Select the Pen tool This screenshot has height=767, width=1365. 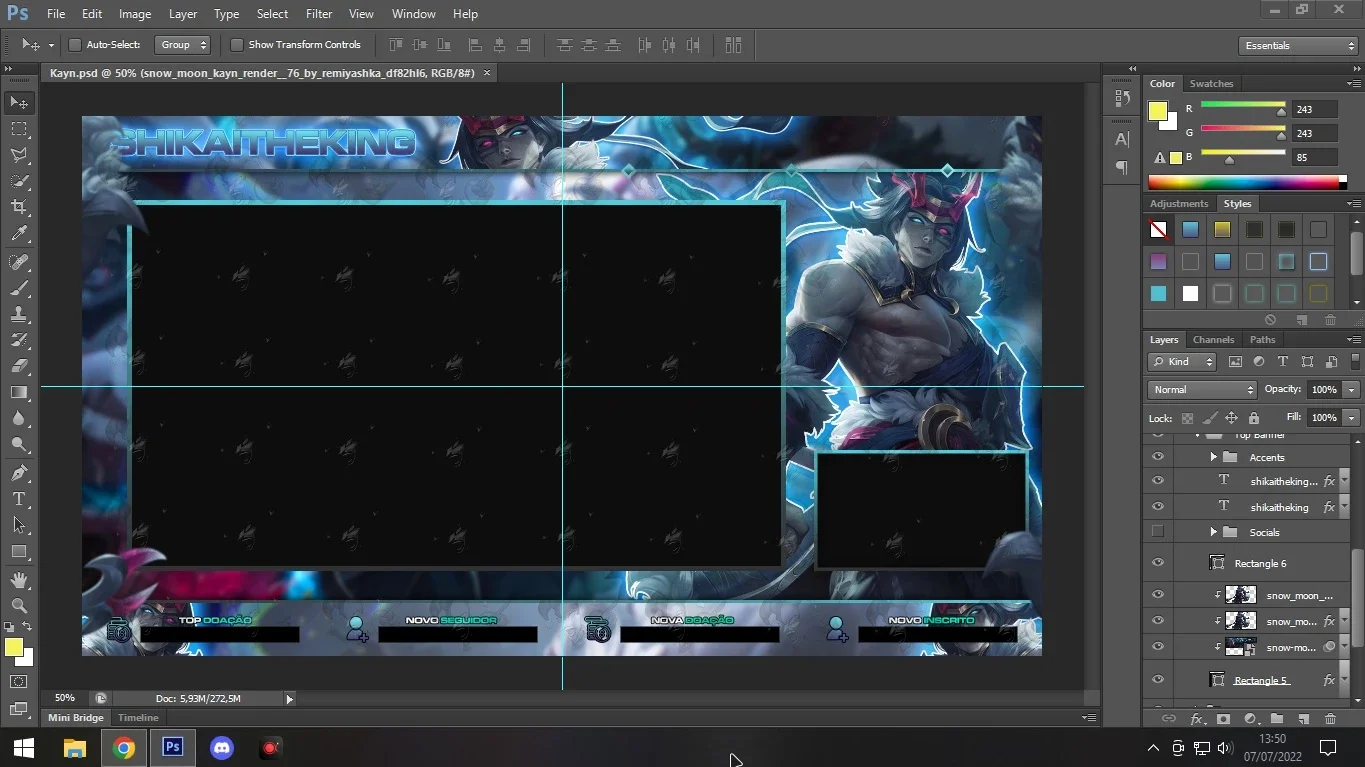tap(19, 472)
